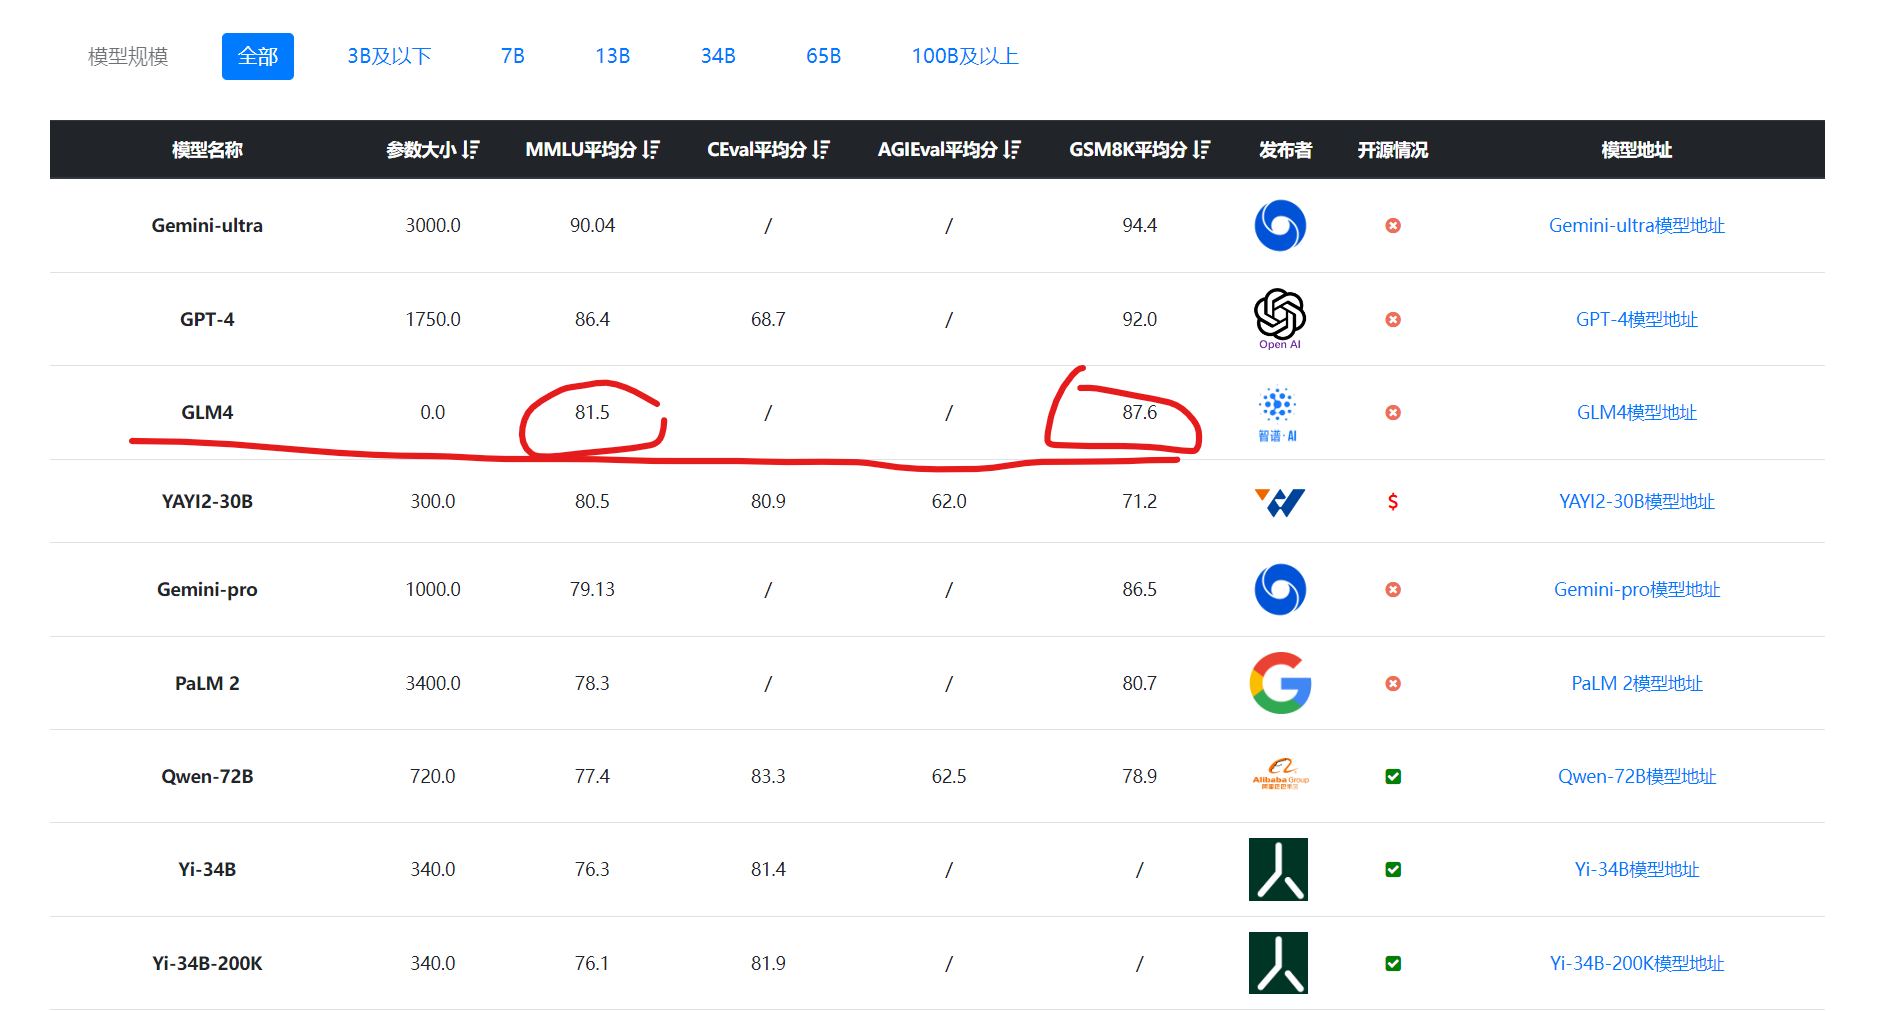Click the Yi-34B-200K publisher logo
Screen dimensions: 1883x1011
(1278, 963)
